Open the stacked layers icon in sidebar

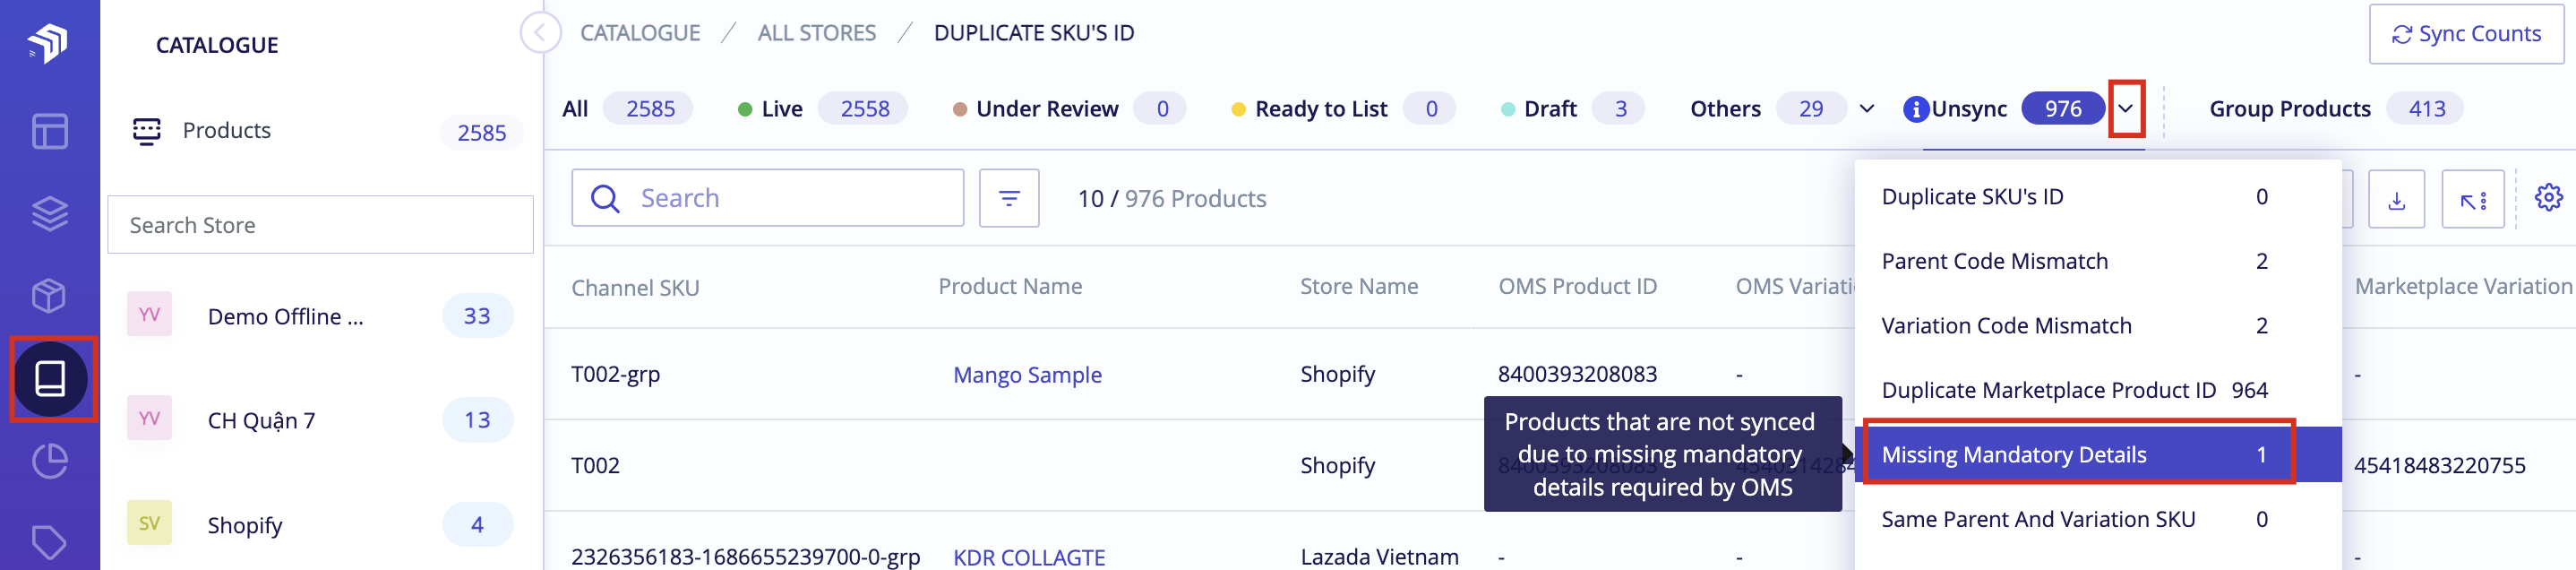pos(49,213)
